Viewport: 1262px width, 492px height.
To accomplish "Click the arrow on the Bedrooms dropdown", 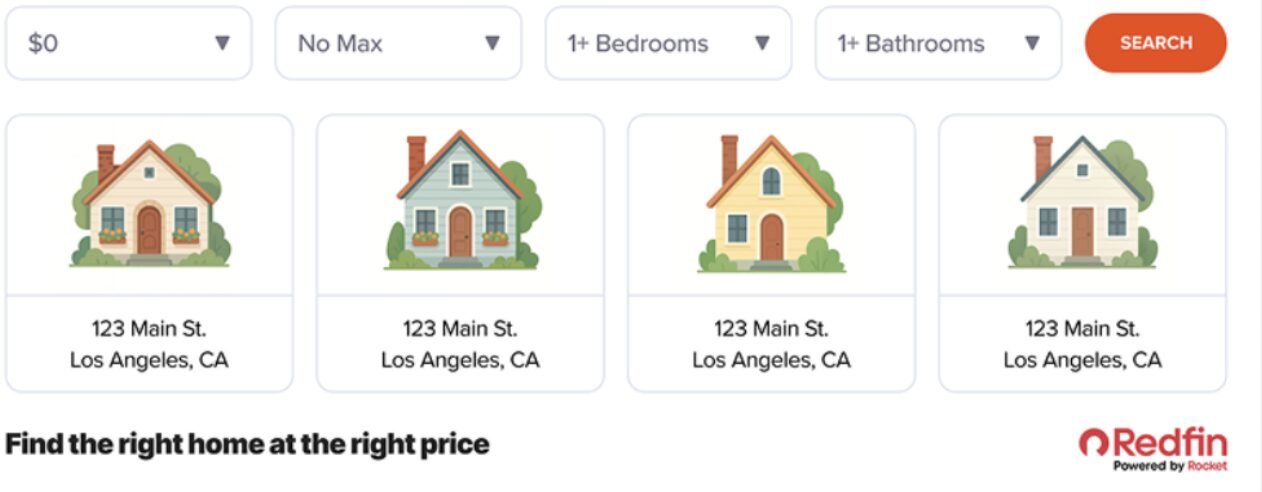I will pos(762,43).
